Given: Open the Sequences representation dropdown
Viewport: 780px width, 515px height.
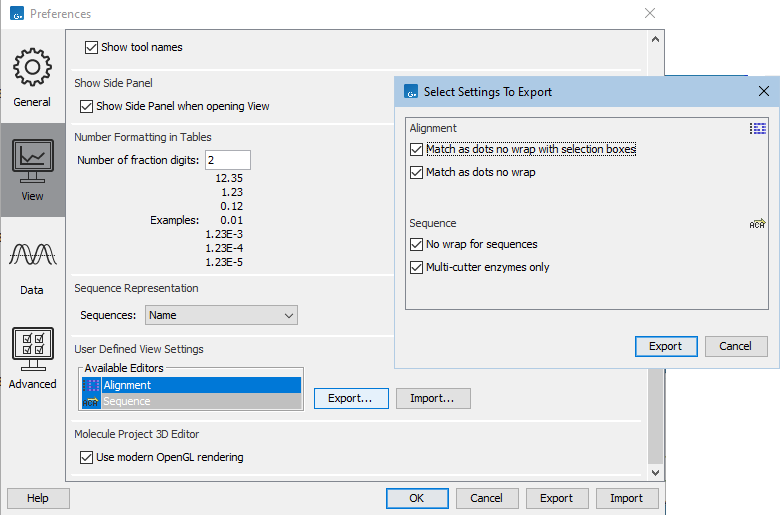Looking at the screenshot, I should (x=221, y=315).
